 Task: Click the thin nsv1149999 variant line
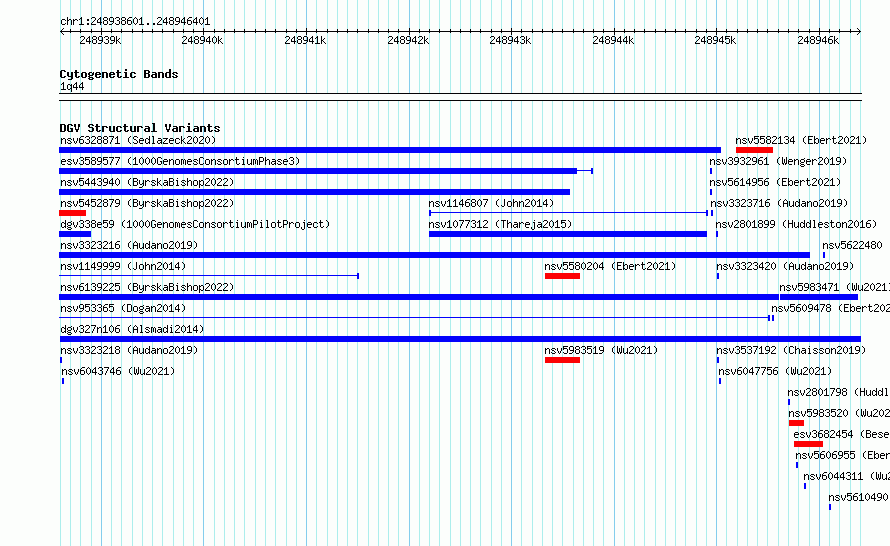point(209,276)
